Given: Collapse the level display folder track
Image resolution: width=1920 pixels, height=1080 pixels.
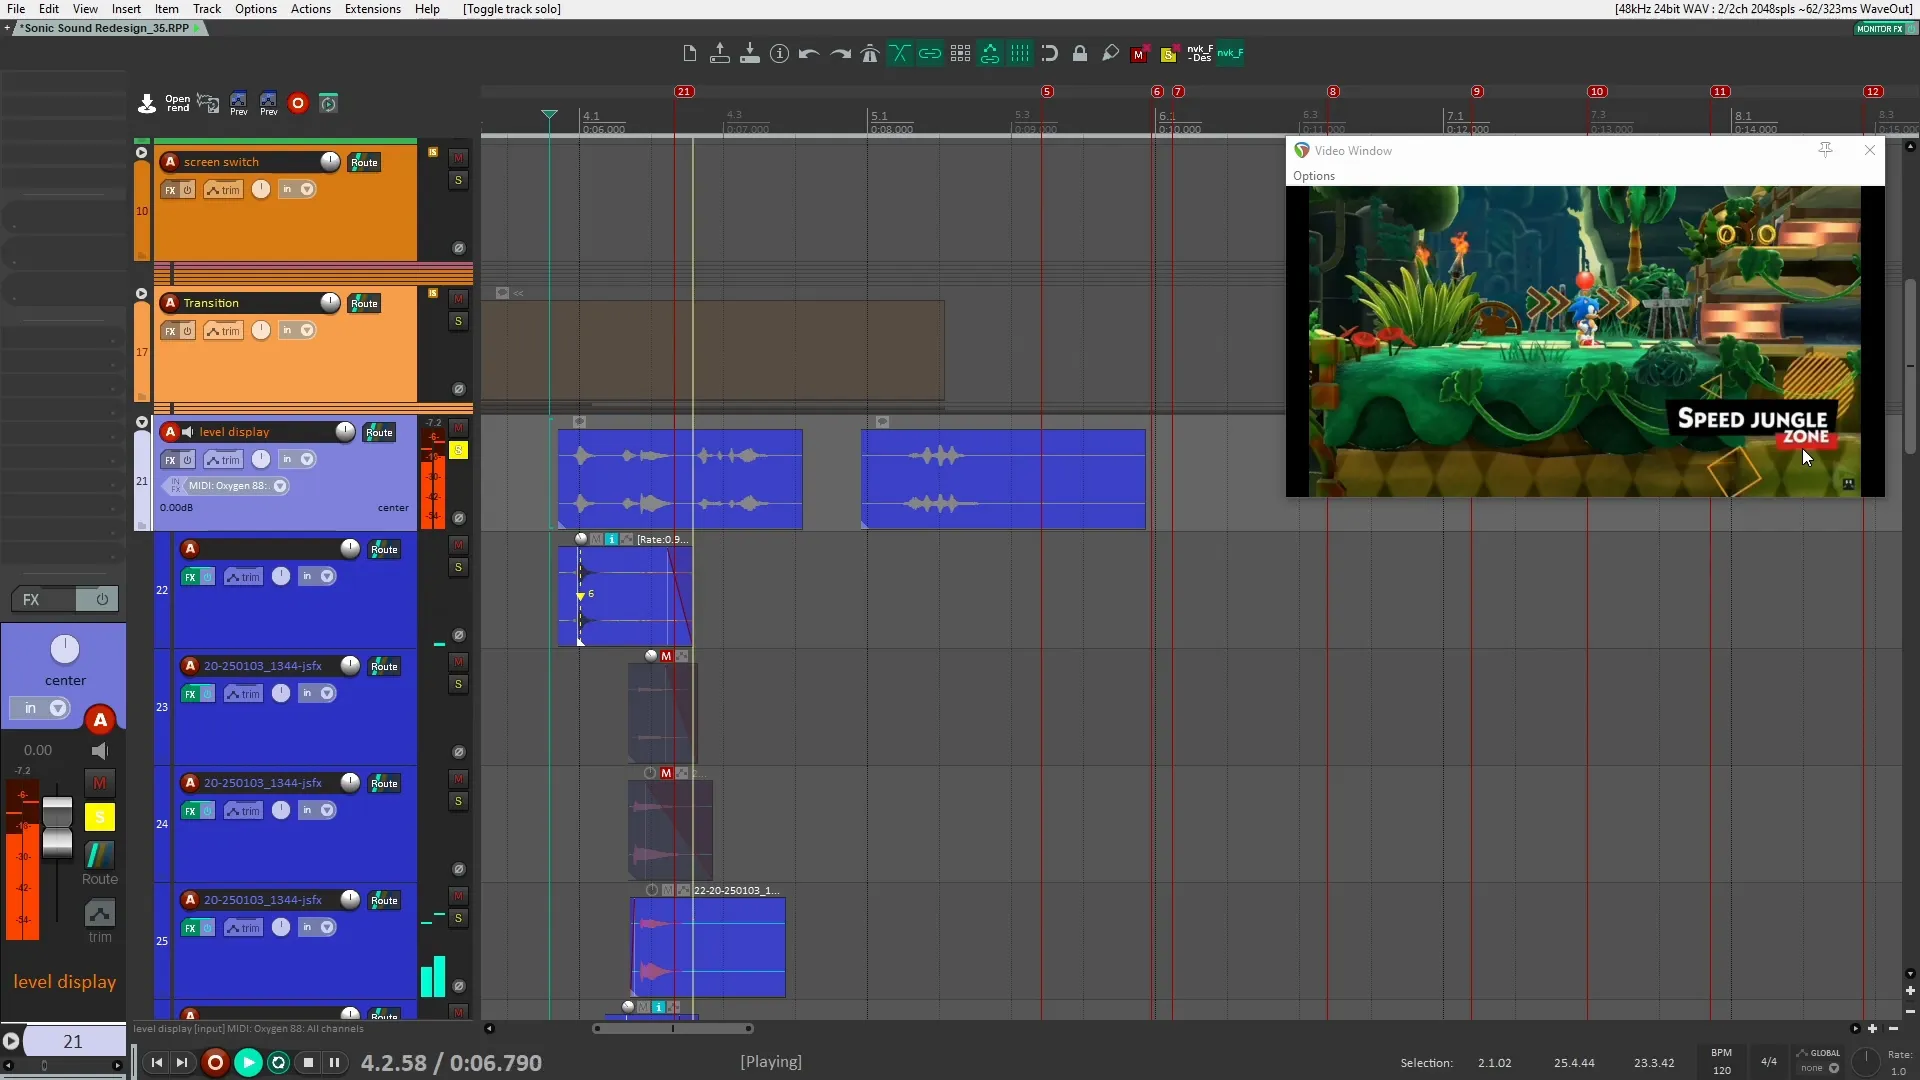Looking at the screenshot, I should 142,423.
